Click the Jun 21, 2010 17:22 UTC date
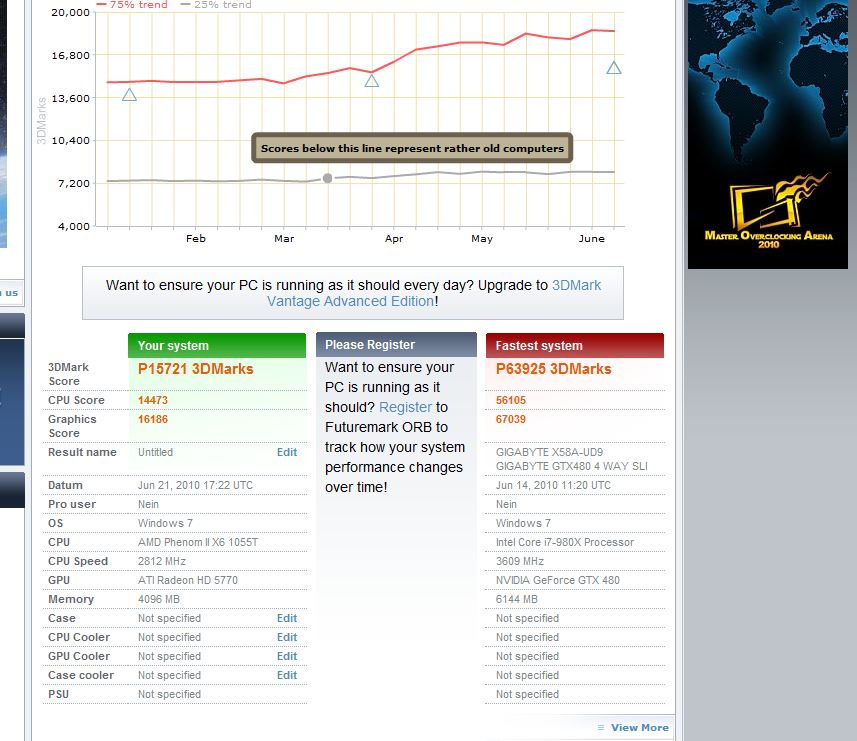Image resolution: width=857 pixels, height=741 pixels. [195, 485]
